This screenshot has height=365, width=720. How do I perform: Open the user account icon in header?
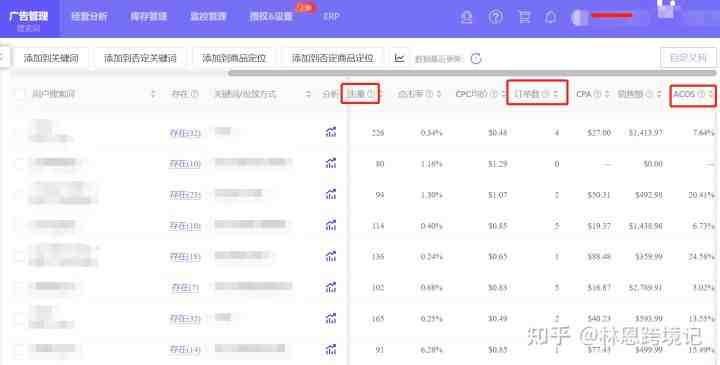pos(467,17)
